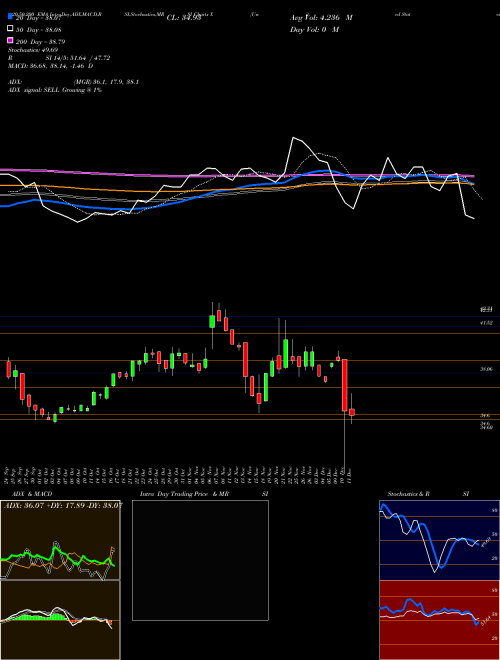Click the last red candlestick dated 11 Dec
The image size is (500, 660).
coord(352,412)
